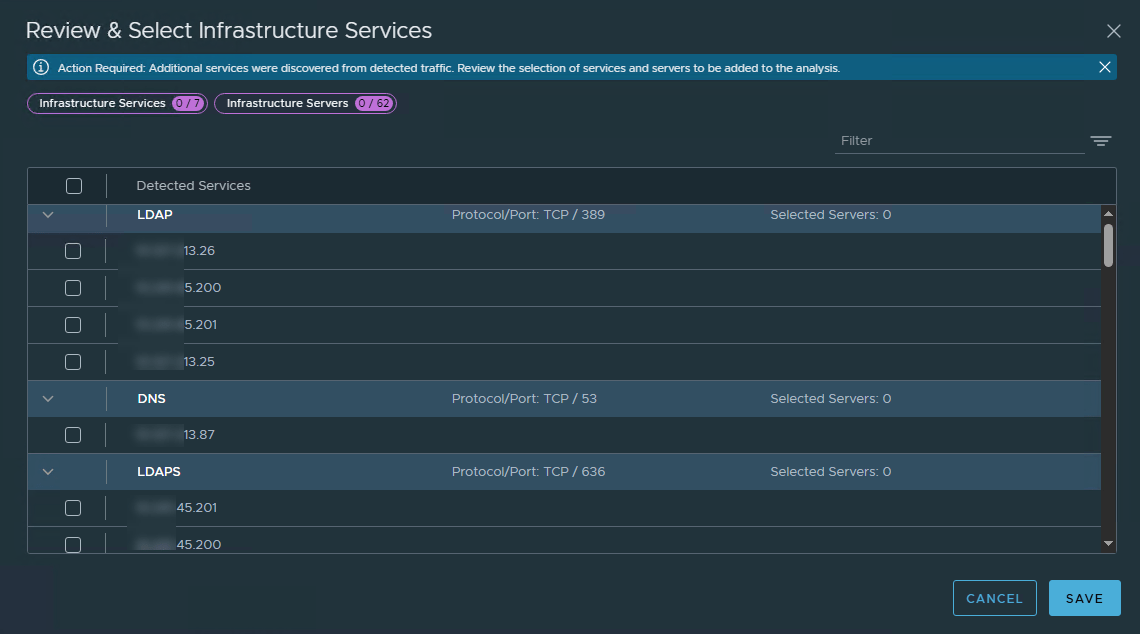This screenshot has width=1140, height=634.
Task: Toggle the select-all Detected Services checkbox
Action: click(x=74, y=186)
